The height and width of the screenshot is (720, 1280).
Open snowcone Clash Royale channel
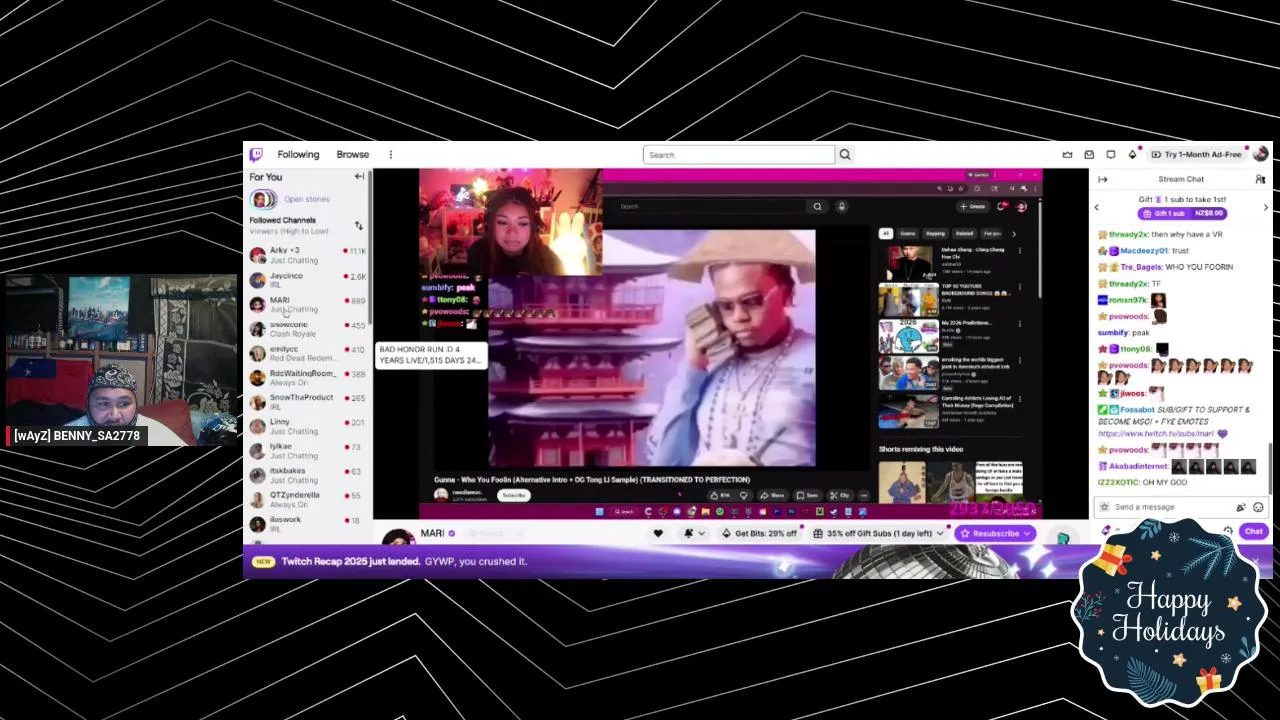pyautogui.click(x=308, y=329)
